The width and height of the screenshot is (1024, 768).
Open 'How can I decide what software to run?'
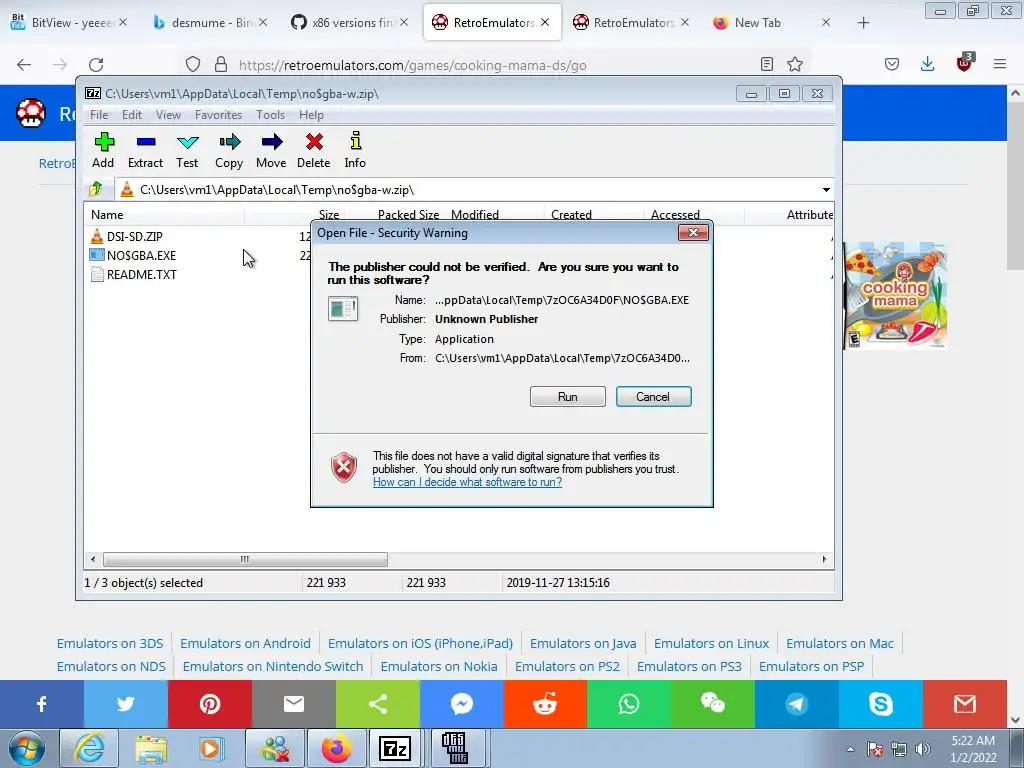468,482
